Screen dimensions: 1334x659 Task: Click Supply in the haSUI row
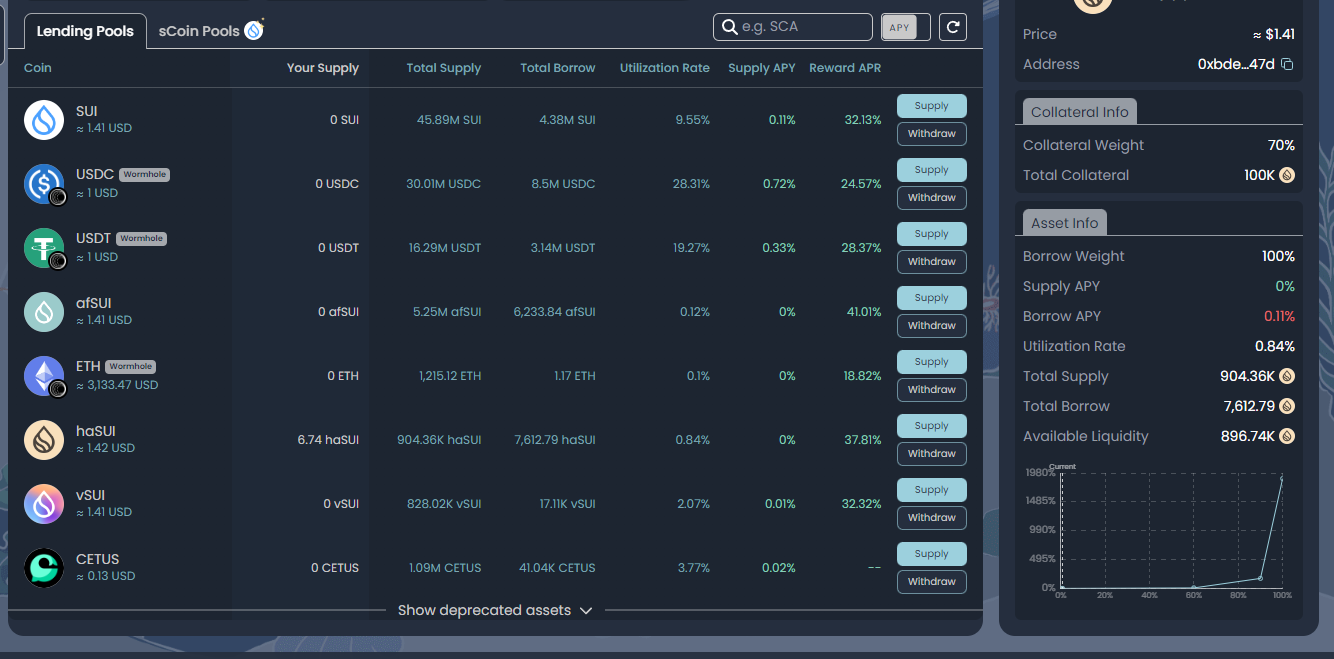click(x=932, y=426)
